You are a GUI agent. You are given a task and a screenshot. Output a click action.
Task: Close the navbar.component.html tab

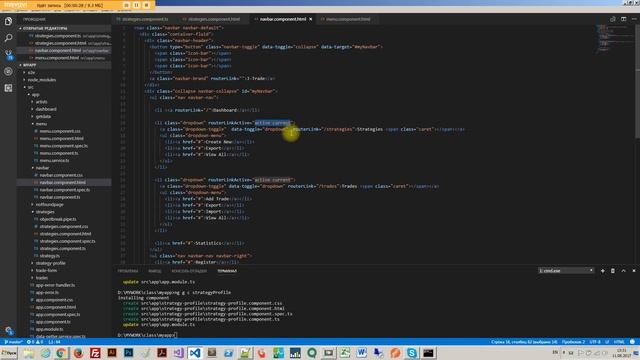[311, 19]
